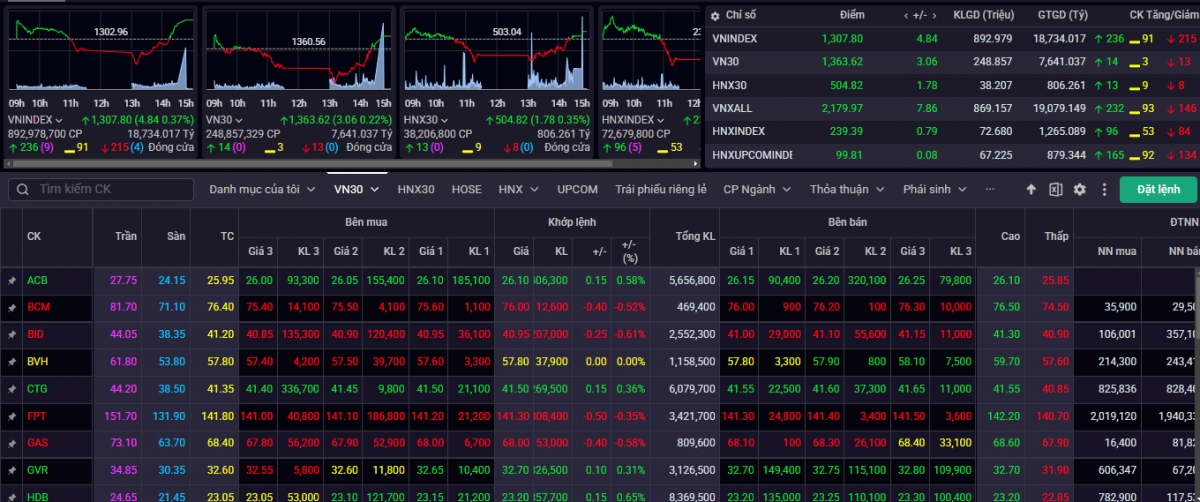Open the horizontal ellipsis for more tabs

coord(990,189)
